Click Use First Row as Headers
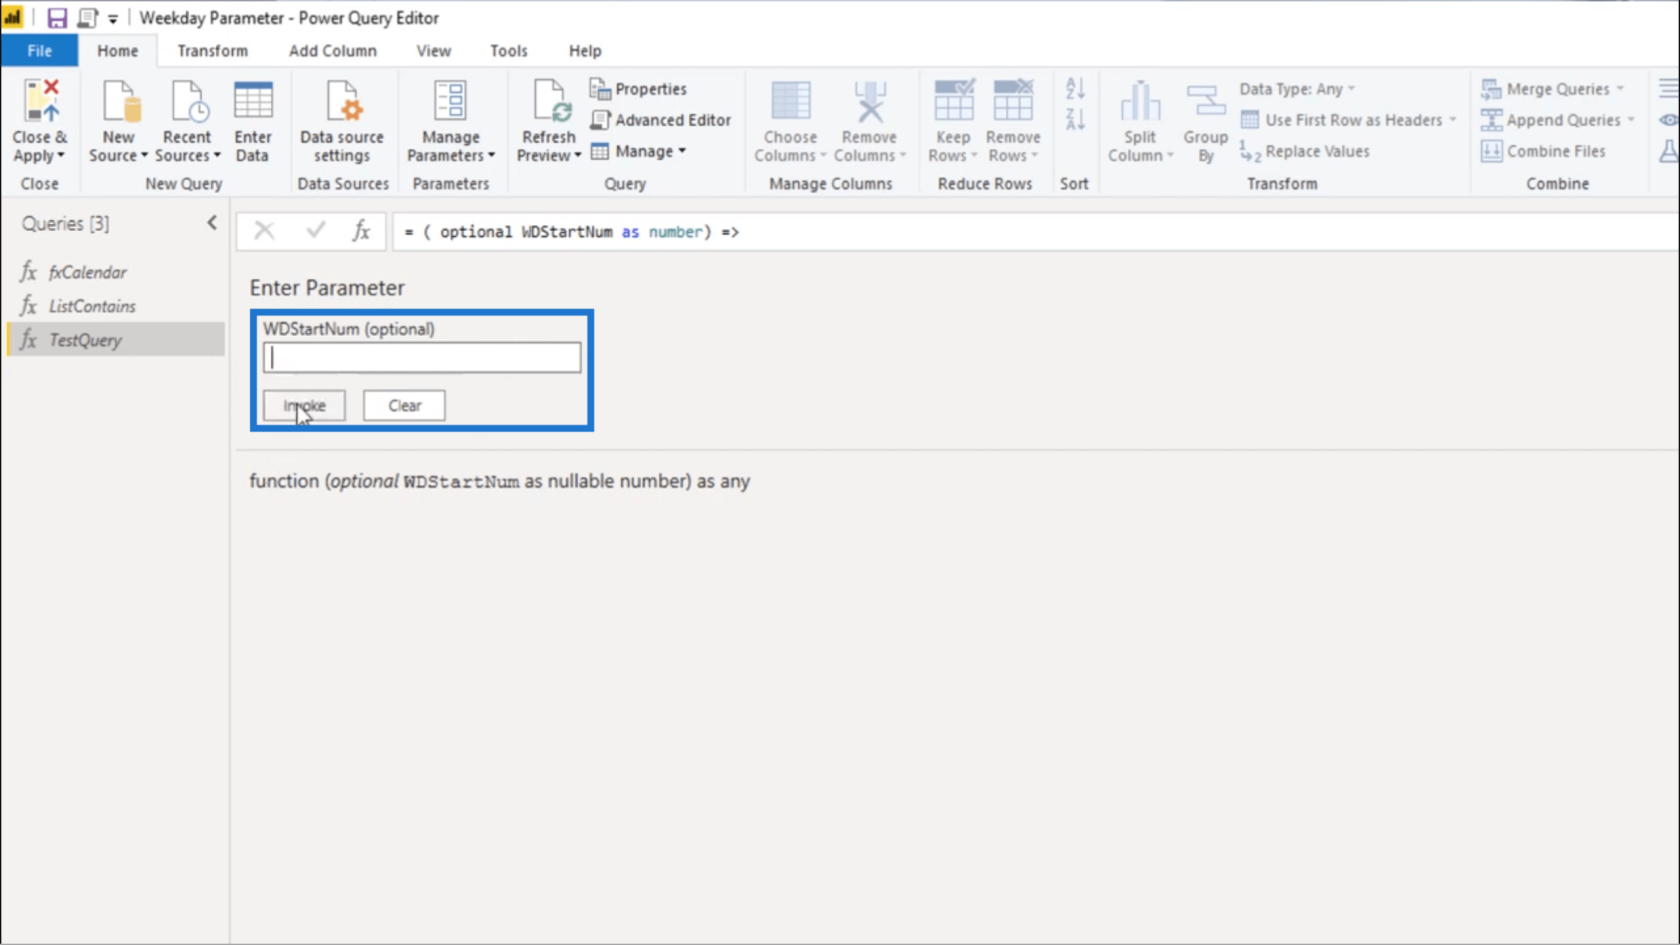Viewport: 1680px width, 945px height. (1348, 120)
